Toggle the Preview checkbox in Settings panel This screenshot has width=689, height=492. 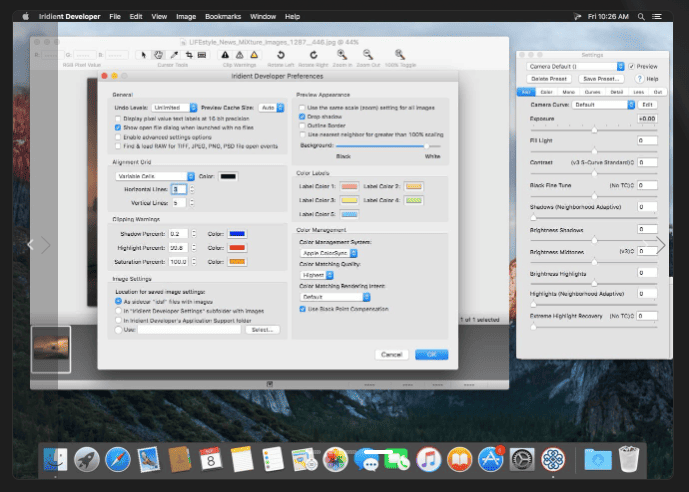click(x=631, y=66)
